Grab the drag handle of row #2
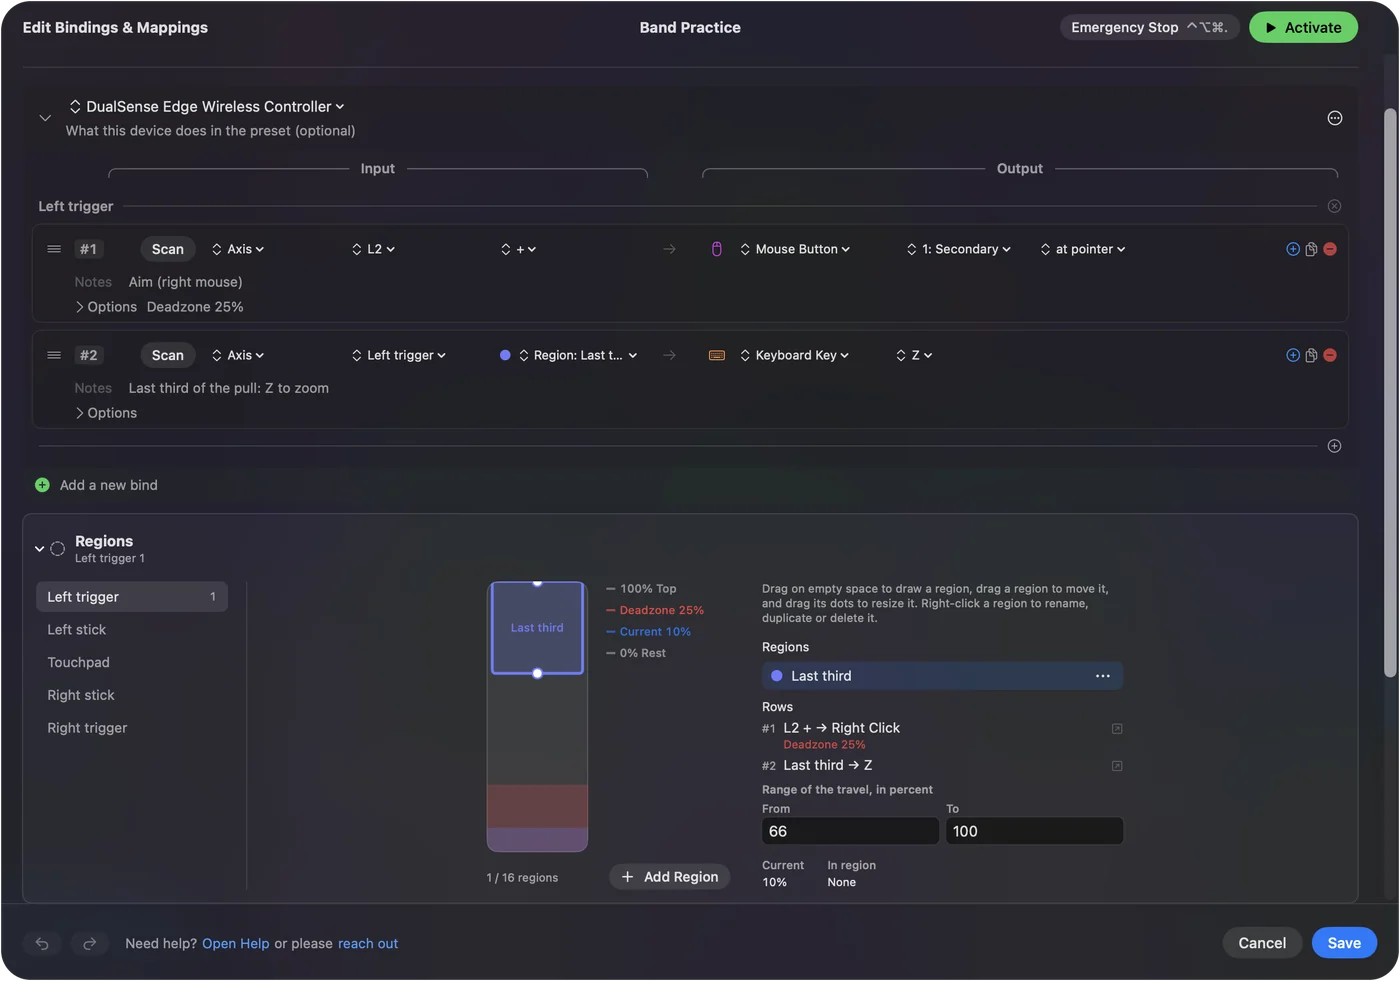The width and height of the screenshot is (1400, 981). coord(54,355)
